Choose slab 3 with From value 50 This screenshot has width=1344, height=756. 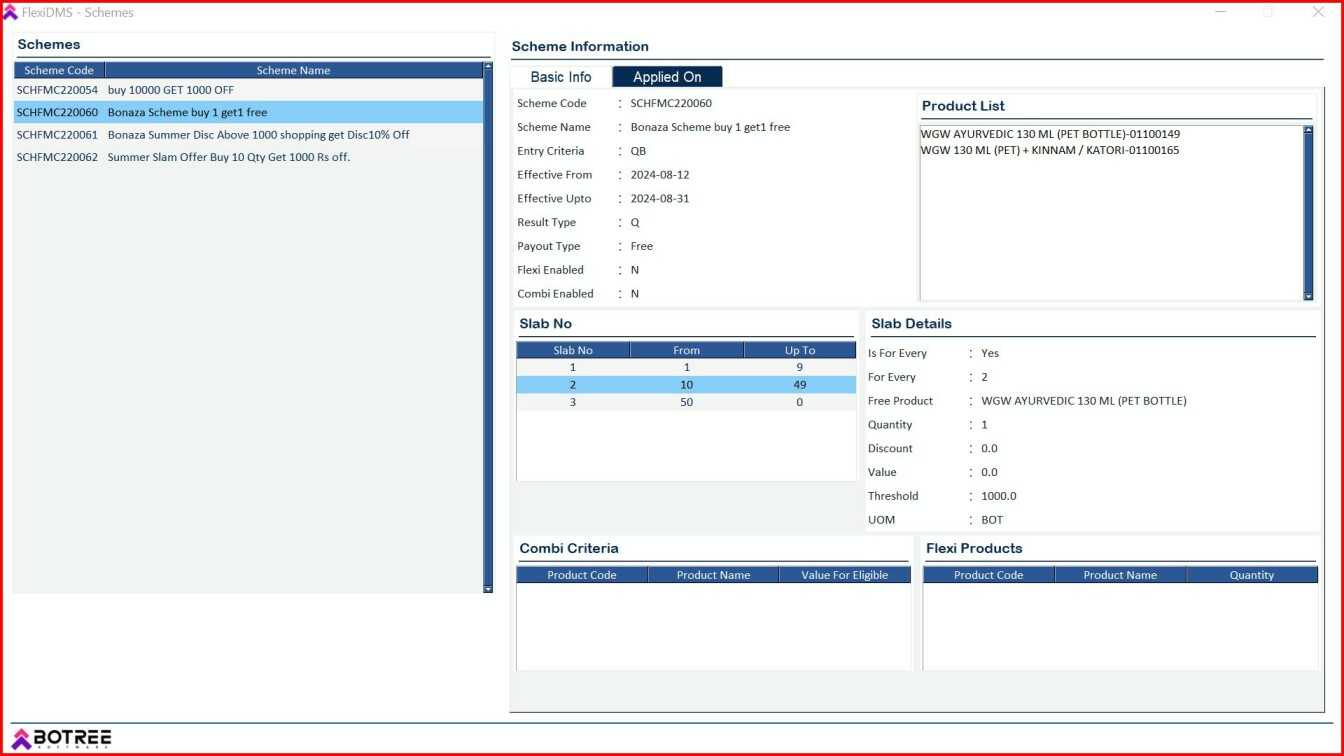[686, 401]
